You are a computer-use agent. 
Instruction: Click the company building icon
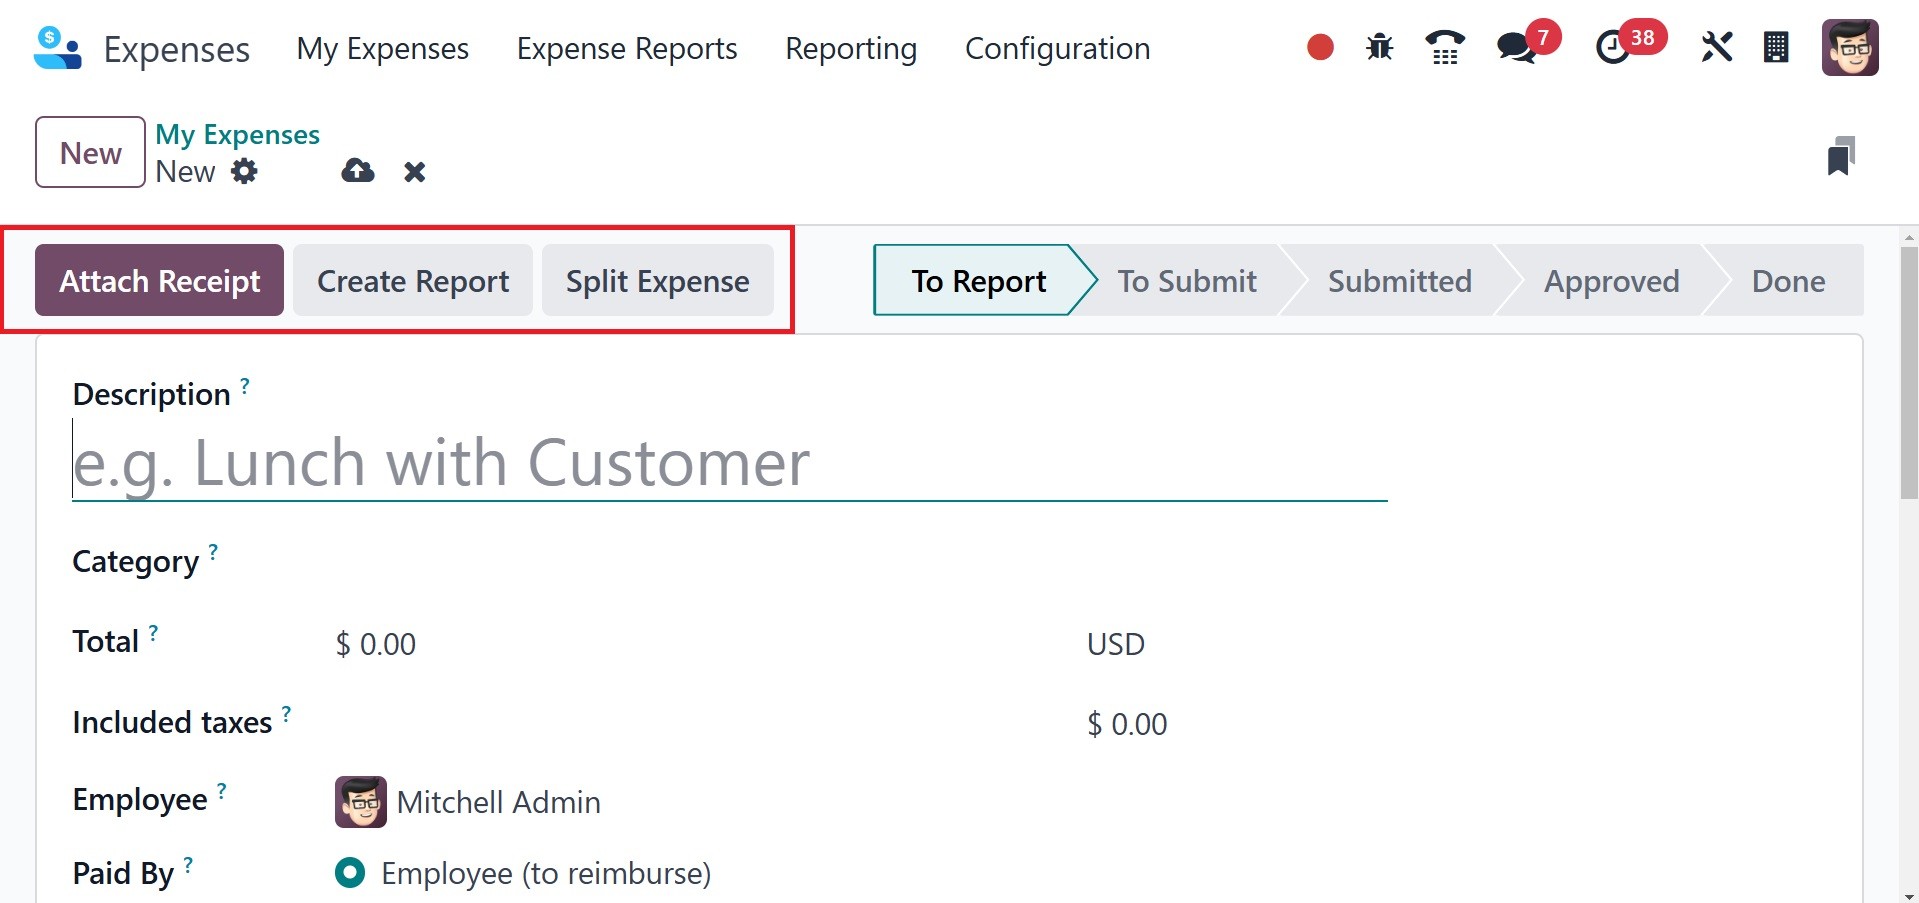[x=1776, y=47]
